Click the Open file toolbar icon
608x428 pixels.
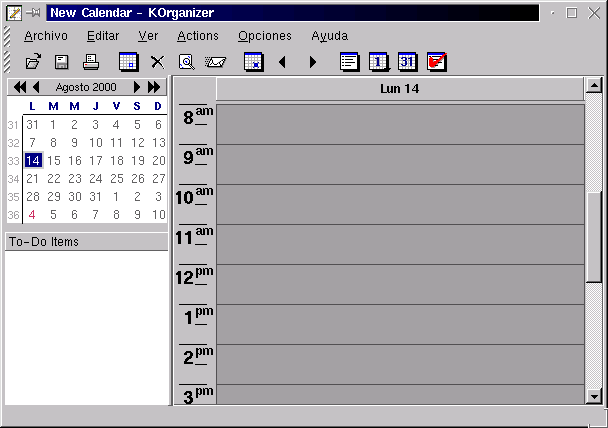34,62
